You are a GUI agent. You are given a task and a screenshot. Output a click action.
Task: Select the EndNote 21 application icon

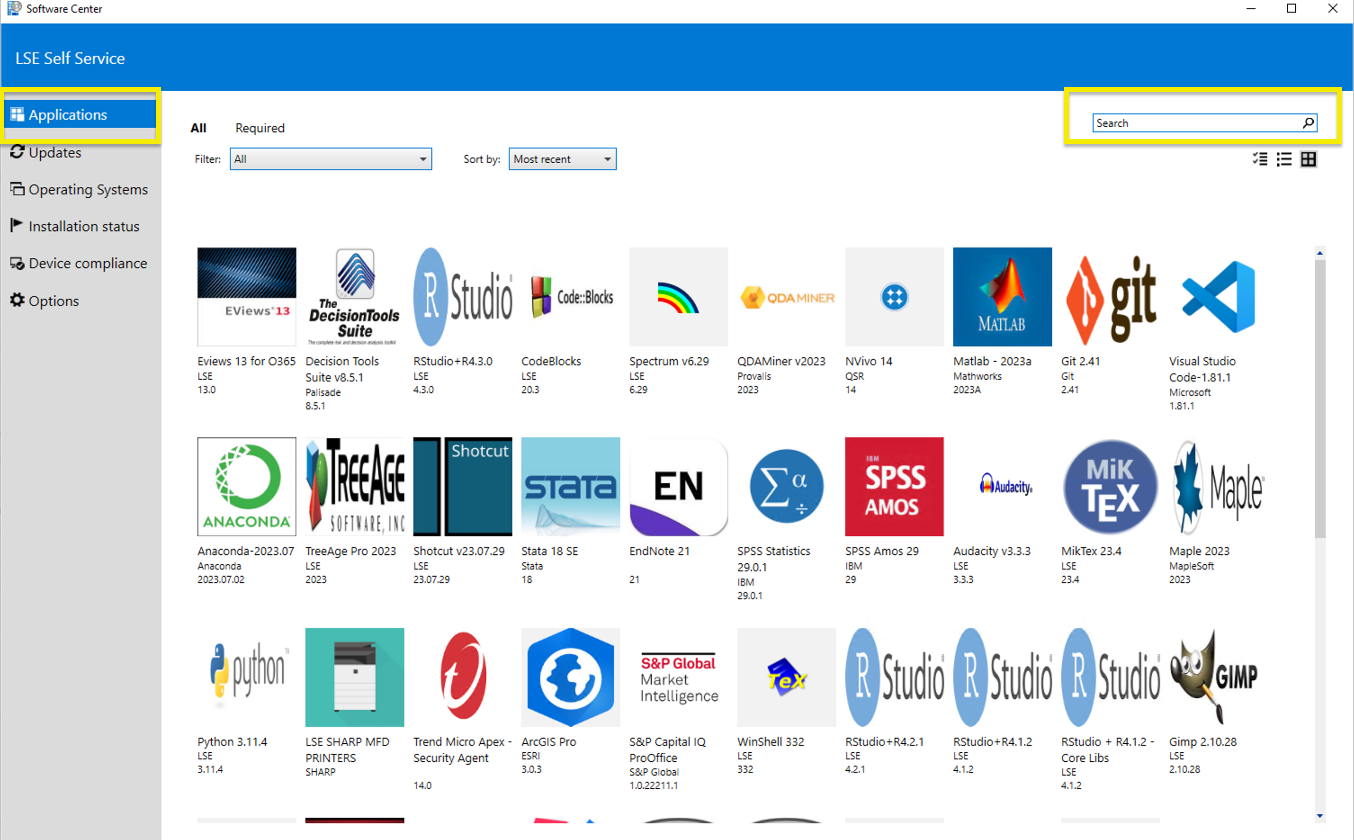pos(678,486)
